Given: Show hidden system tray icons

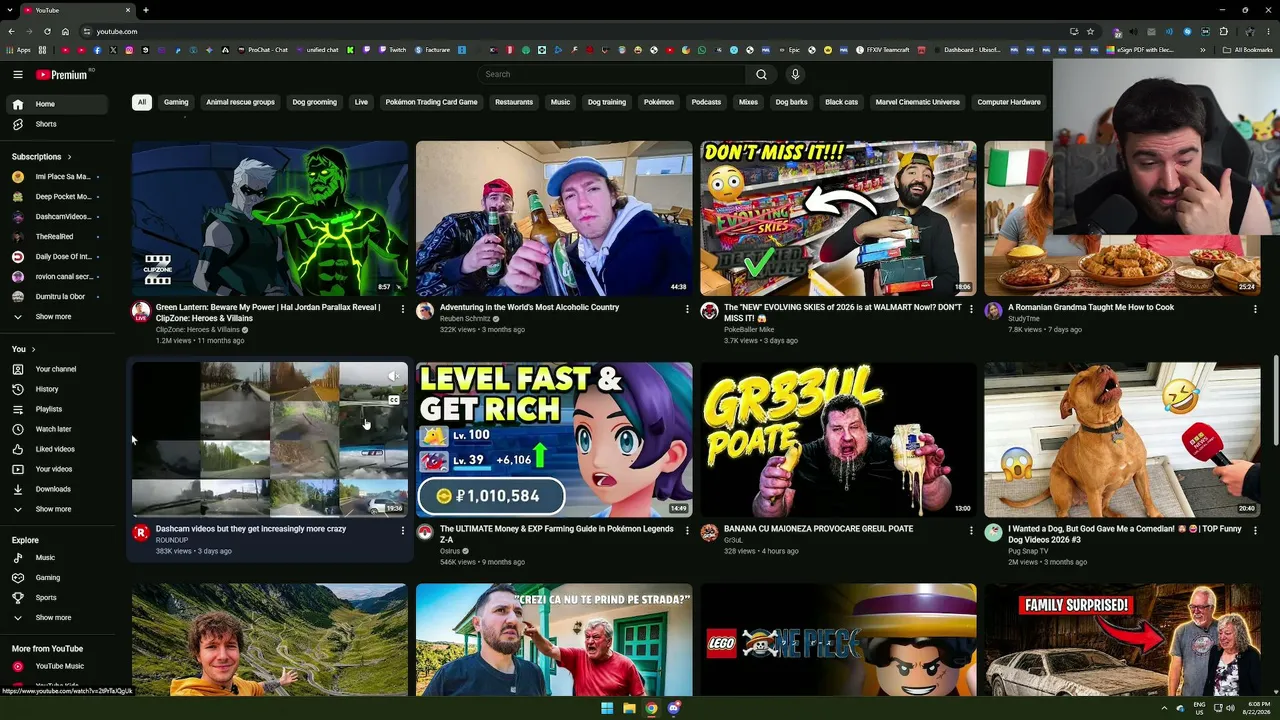Looking at the screenshot, I should tap(1164, 708).
